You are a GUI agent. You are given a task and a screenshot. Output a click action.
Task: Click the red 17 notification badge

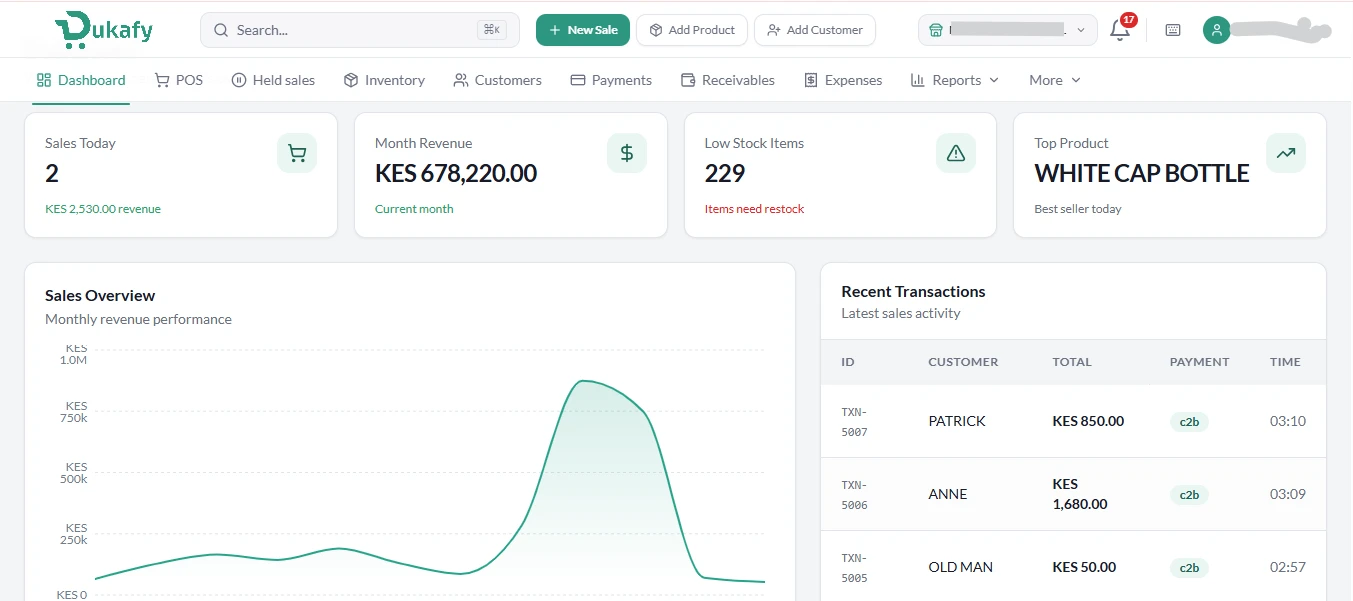pos(1129,19)
